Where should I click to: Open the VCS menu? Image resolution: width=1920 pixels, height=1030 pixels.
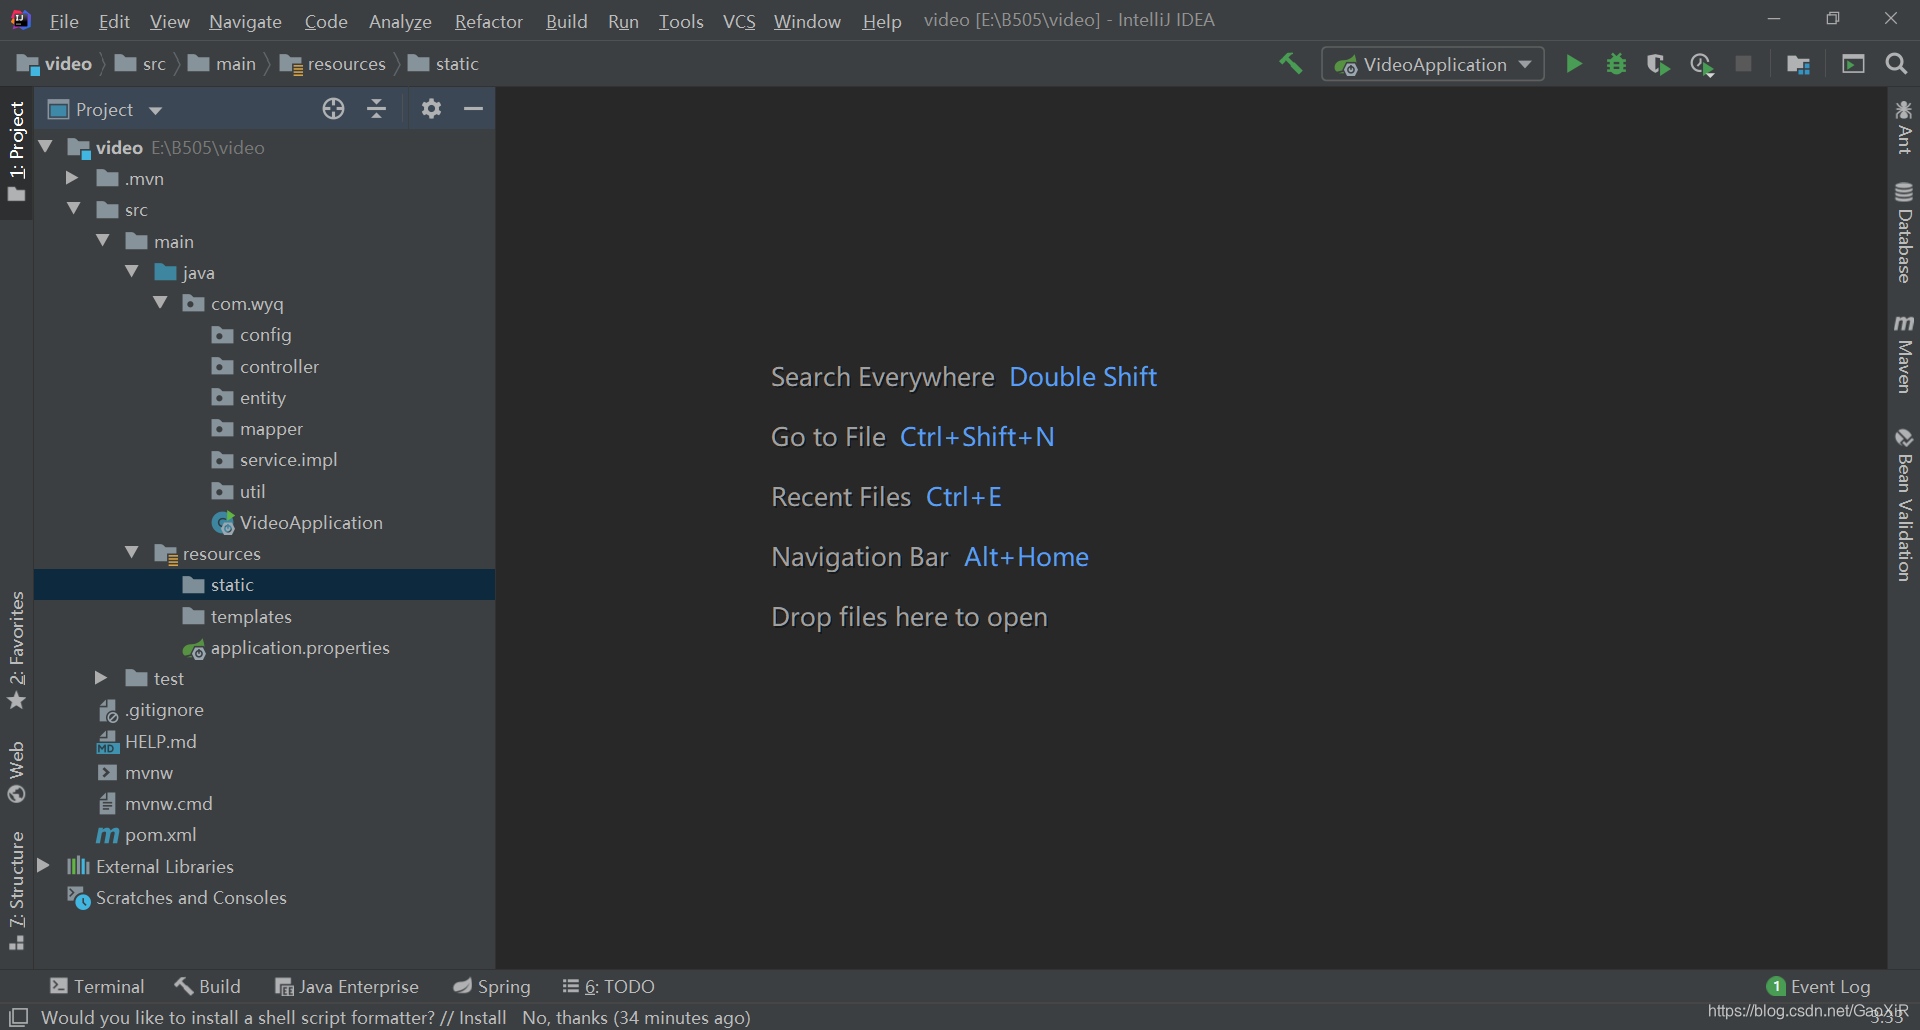[x=739, y=21]
